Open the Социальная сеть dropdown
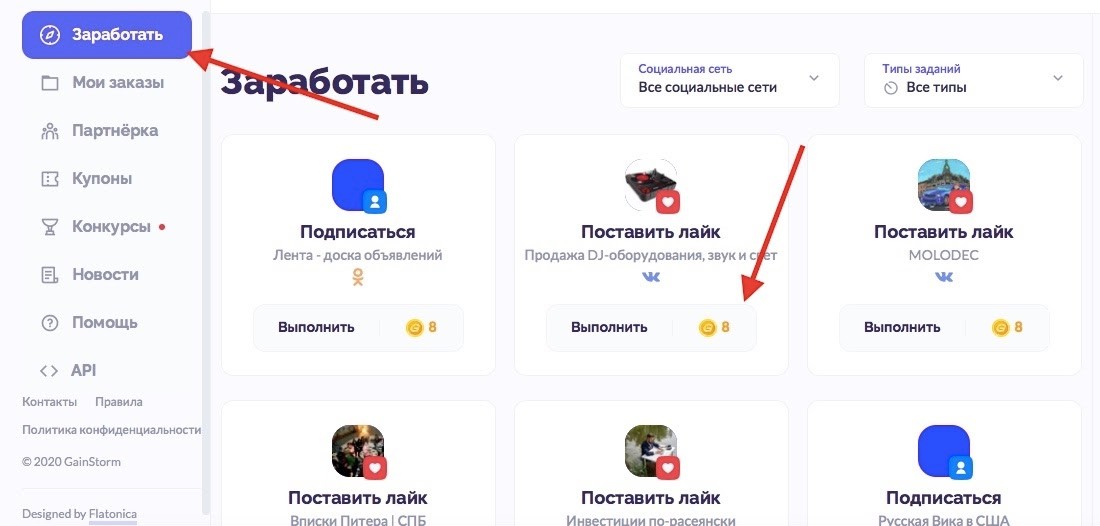This screenshot has height=526, width=1100. click(730, 80)
